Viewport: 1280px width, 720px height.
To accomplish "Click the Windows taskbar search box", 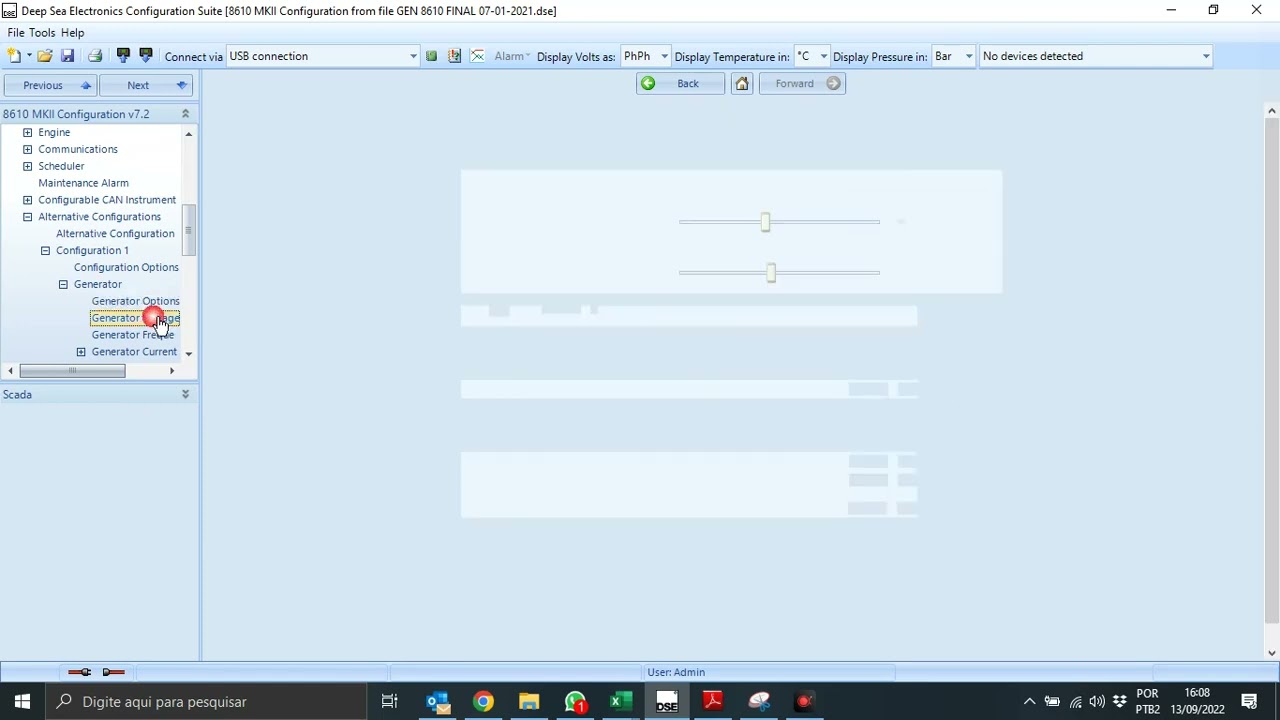I will 207,702.
